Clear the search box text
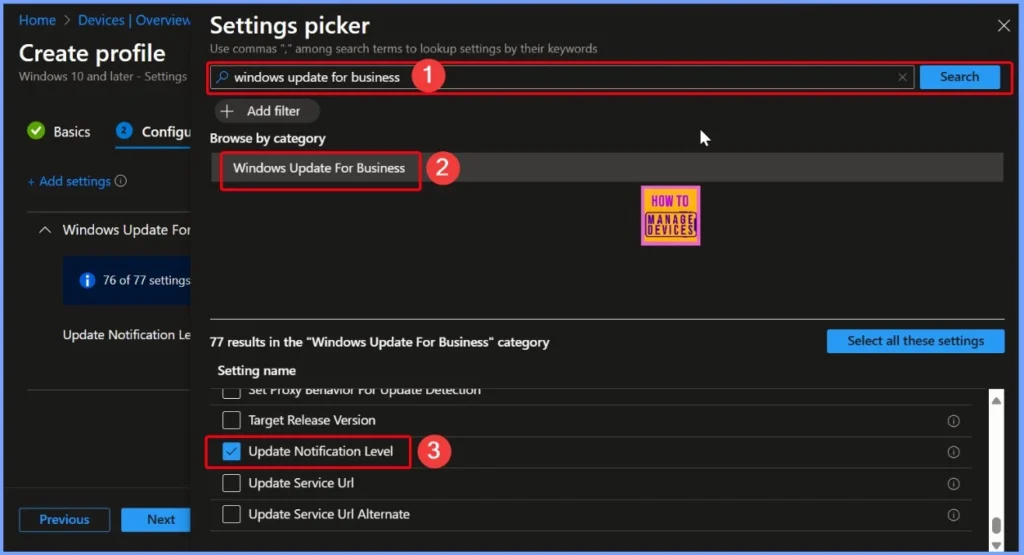Screen dimensions: 1024x555 (x=902, y=77)
